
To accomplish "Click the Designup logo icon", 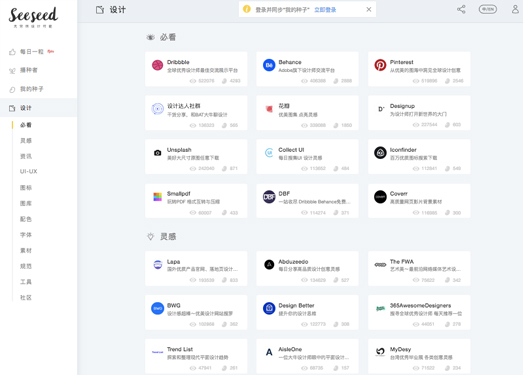I will (x=381, y=109).
